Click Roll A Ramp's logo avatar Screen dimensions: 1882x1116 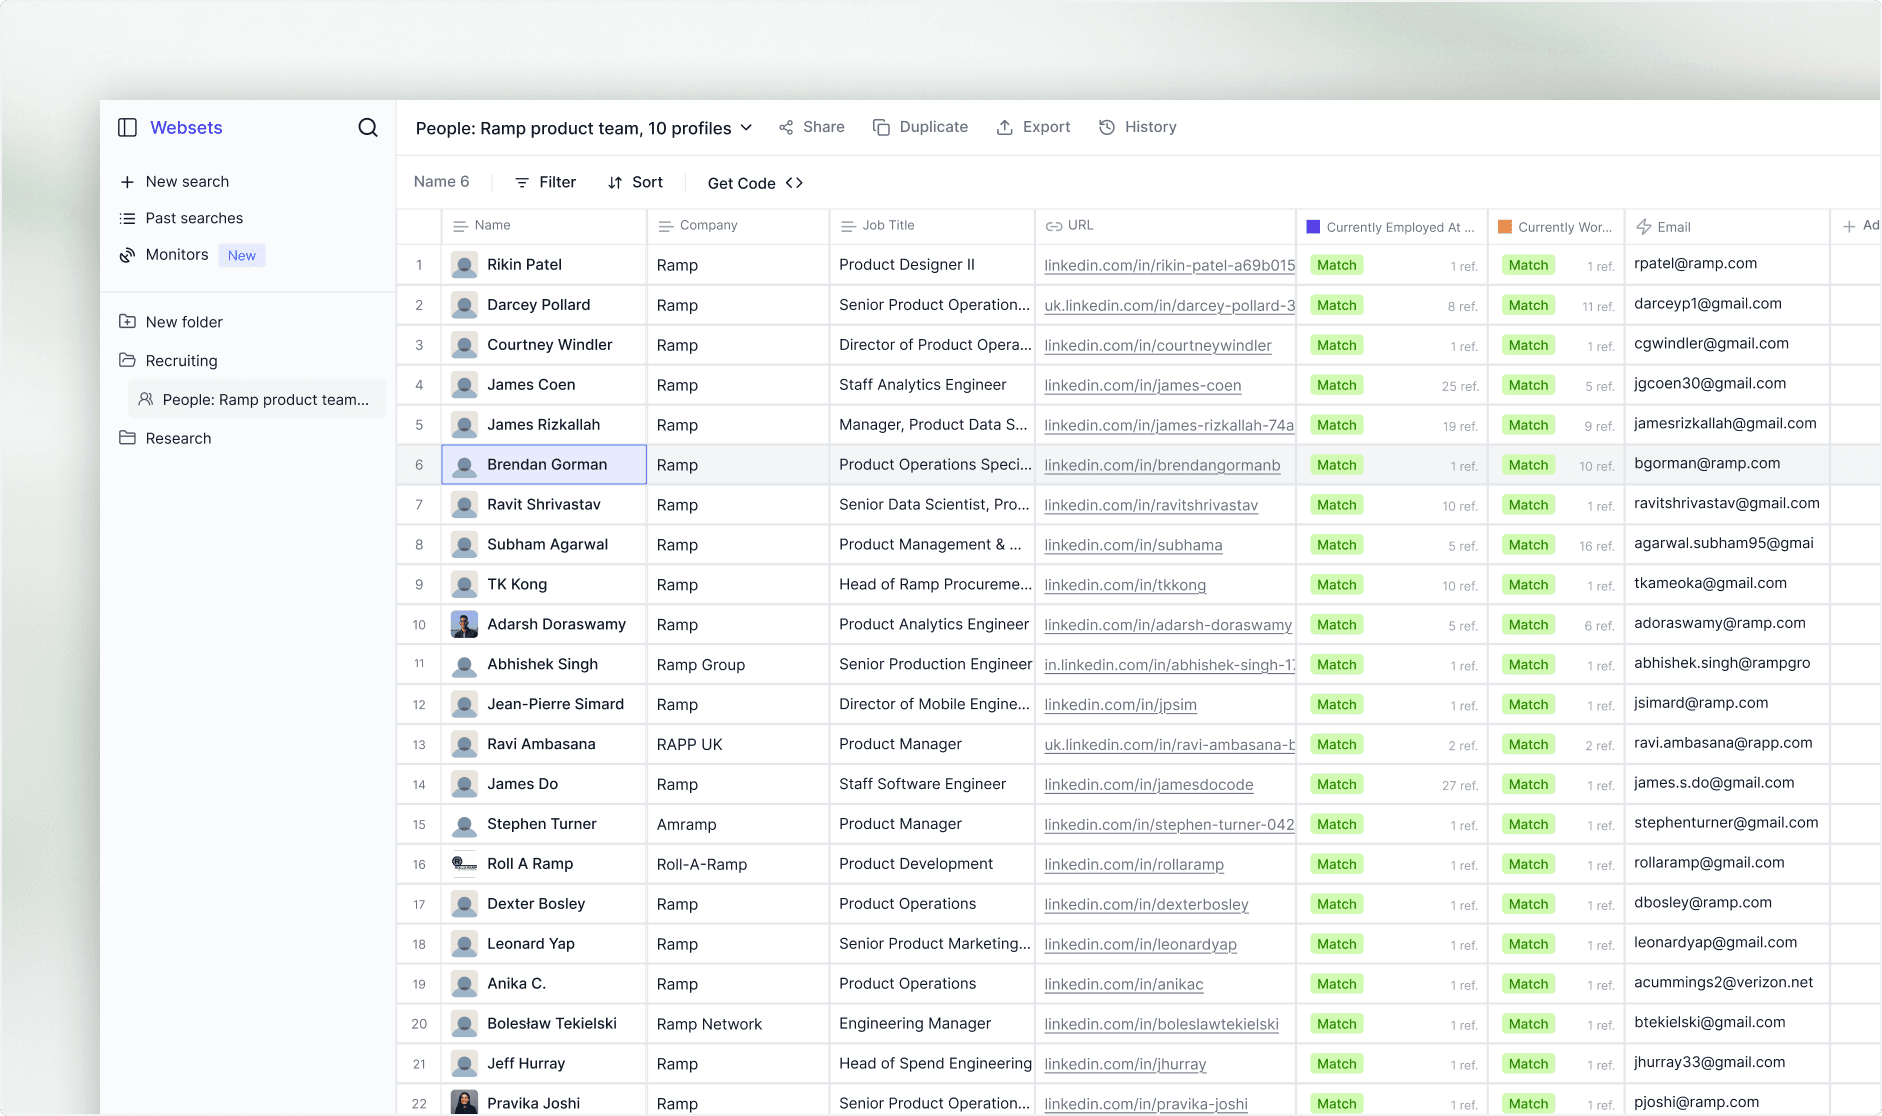pyautogui.click(x=464, y=864)
